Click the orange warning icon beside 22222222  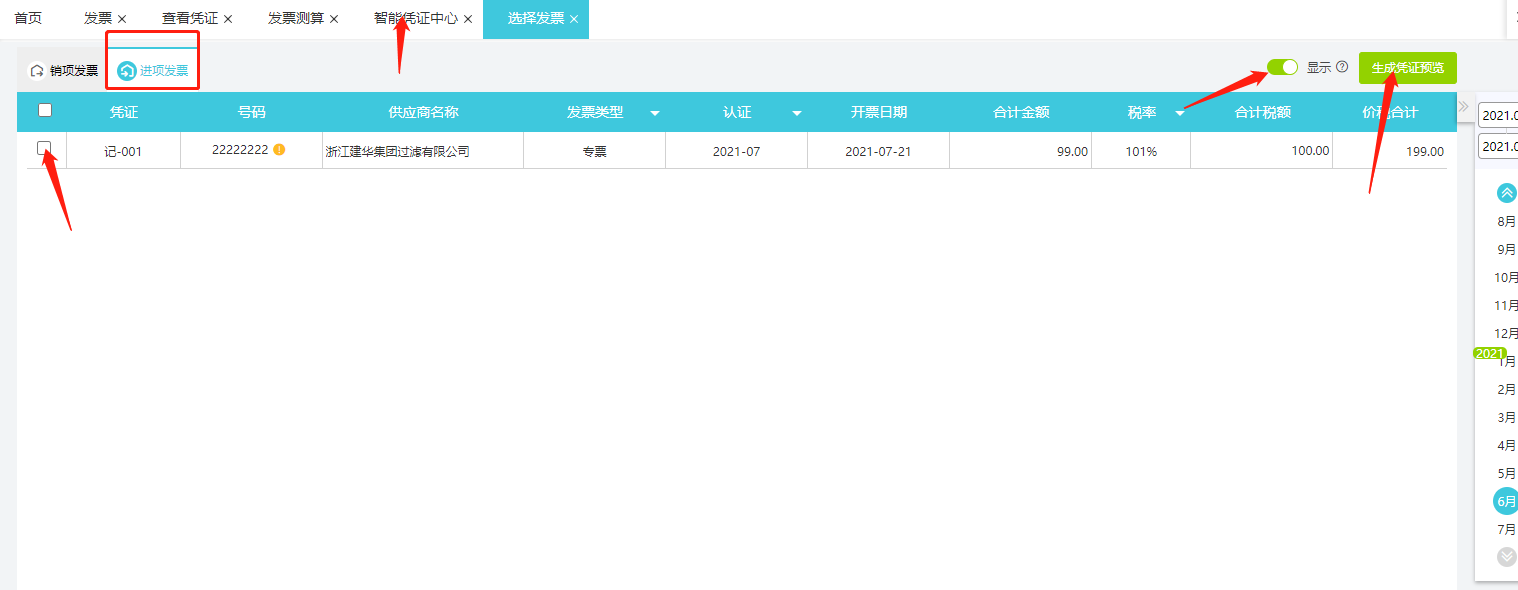point(279,150)
